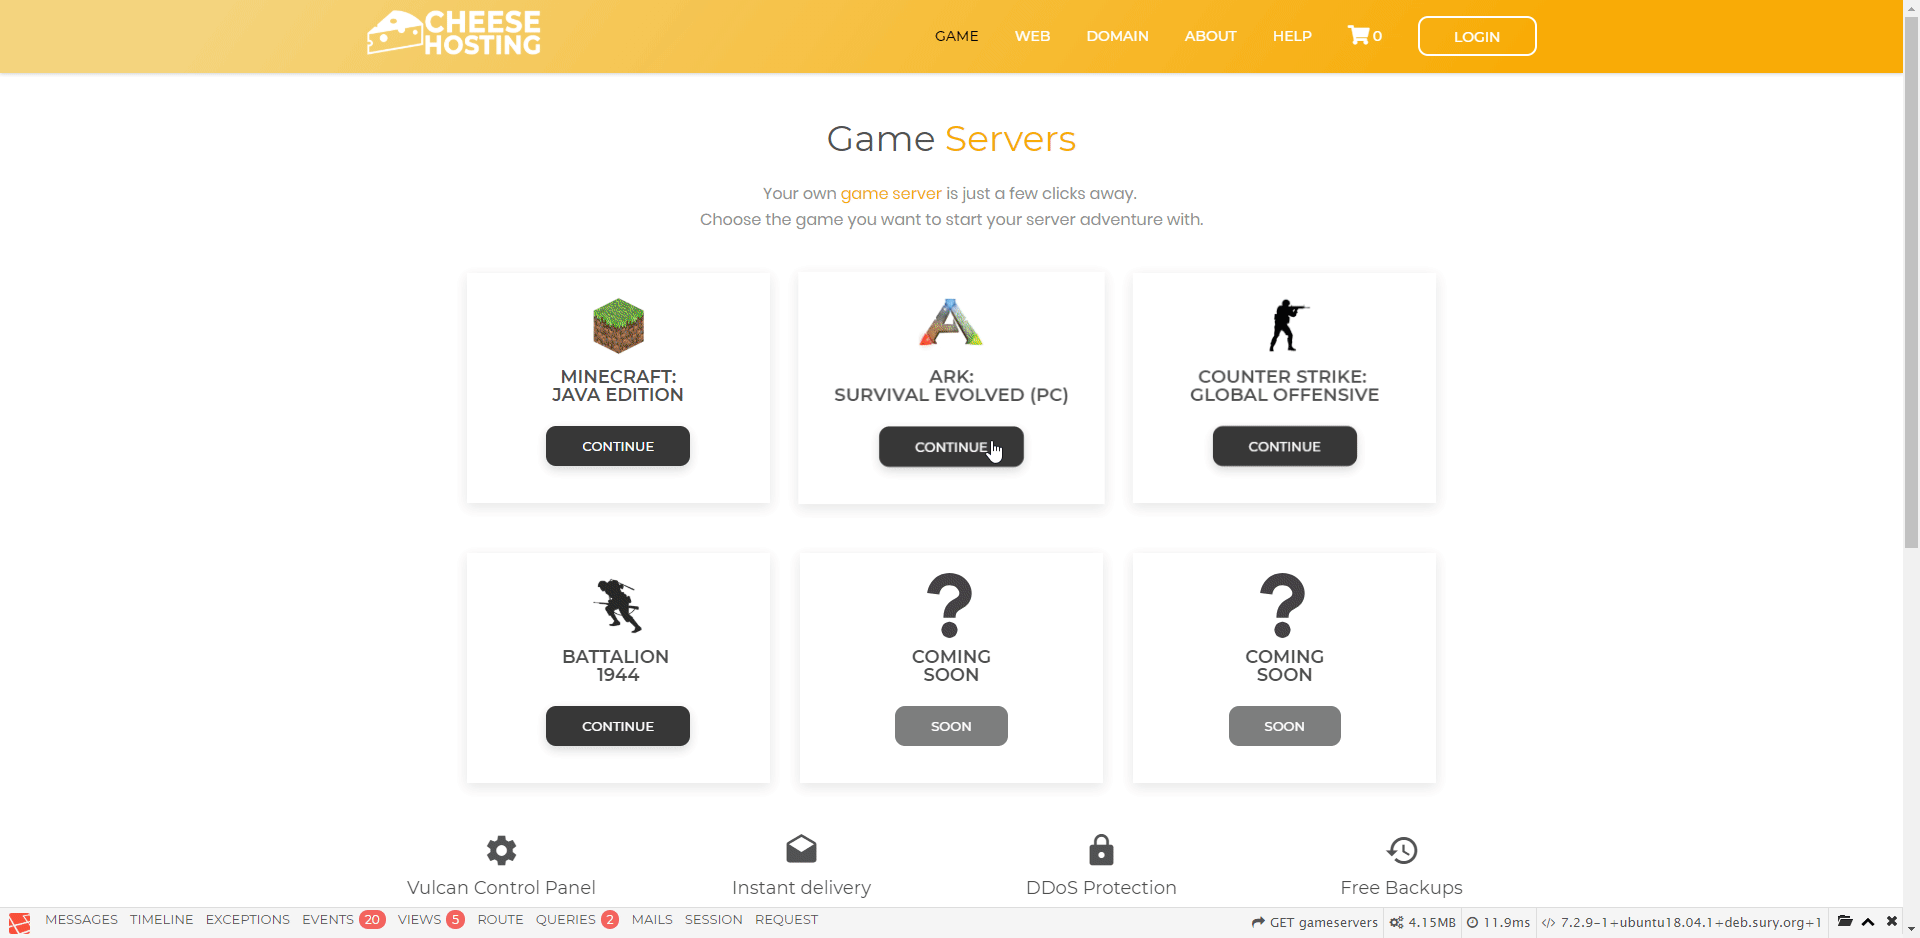The height and width of the screenshot is (938, 1920).
Task: Open the GAME navigation menu
Action: point(956,36)
